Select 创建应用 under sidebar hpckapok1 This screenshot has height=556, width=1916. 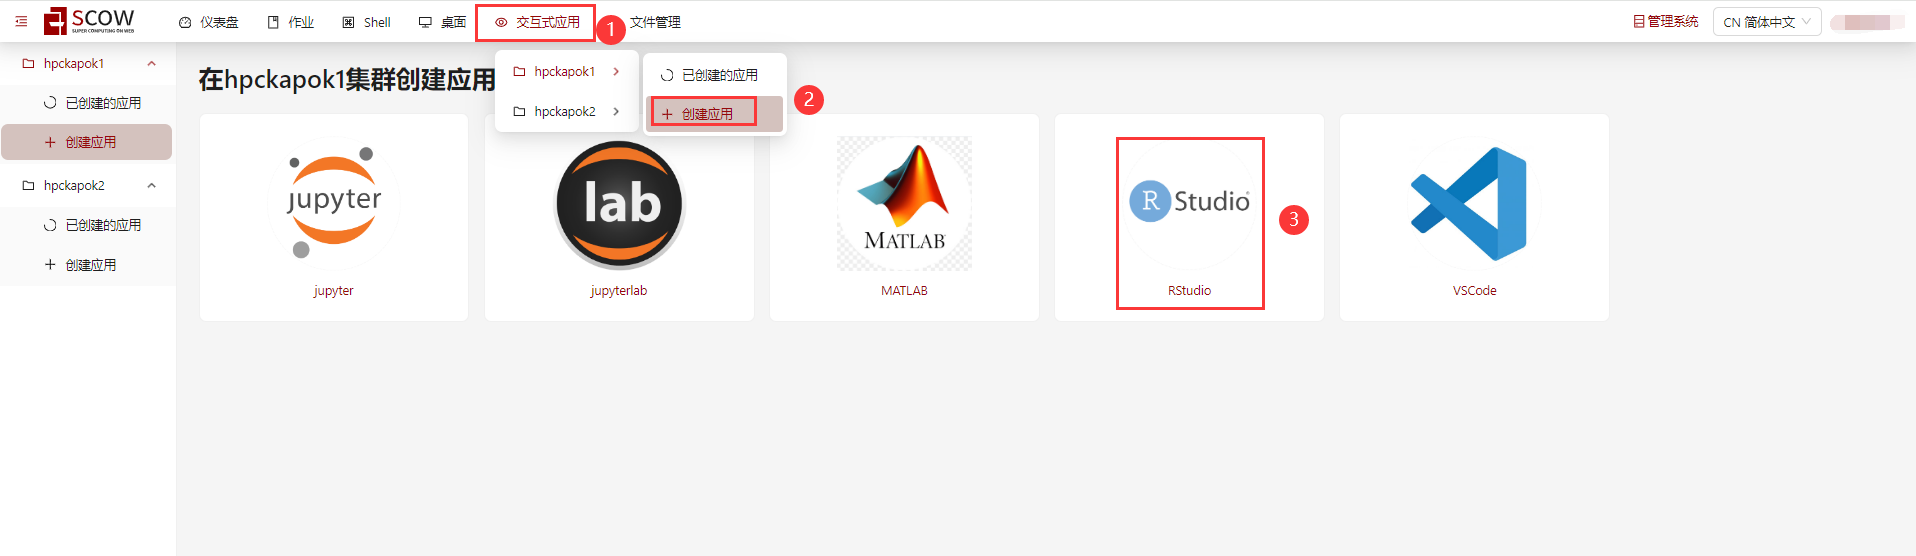click(86, 142)
